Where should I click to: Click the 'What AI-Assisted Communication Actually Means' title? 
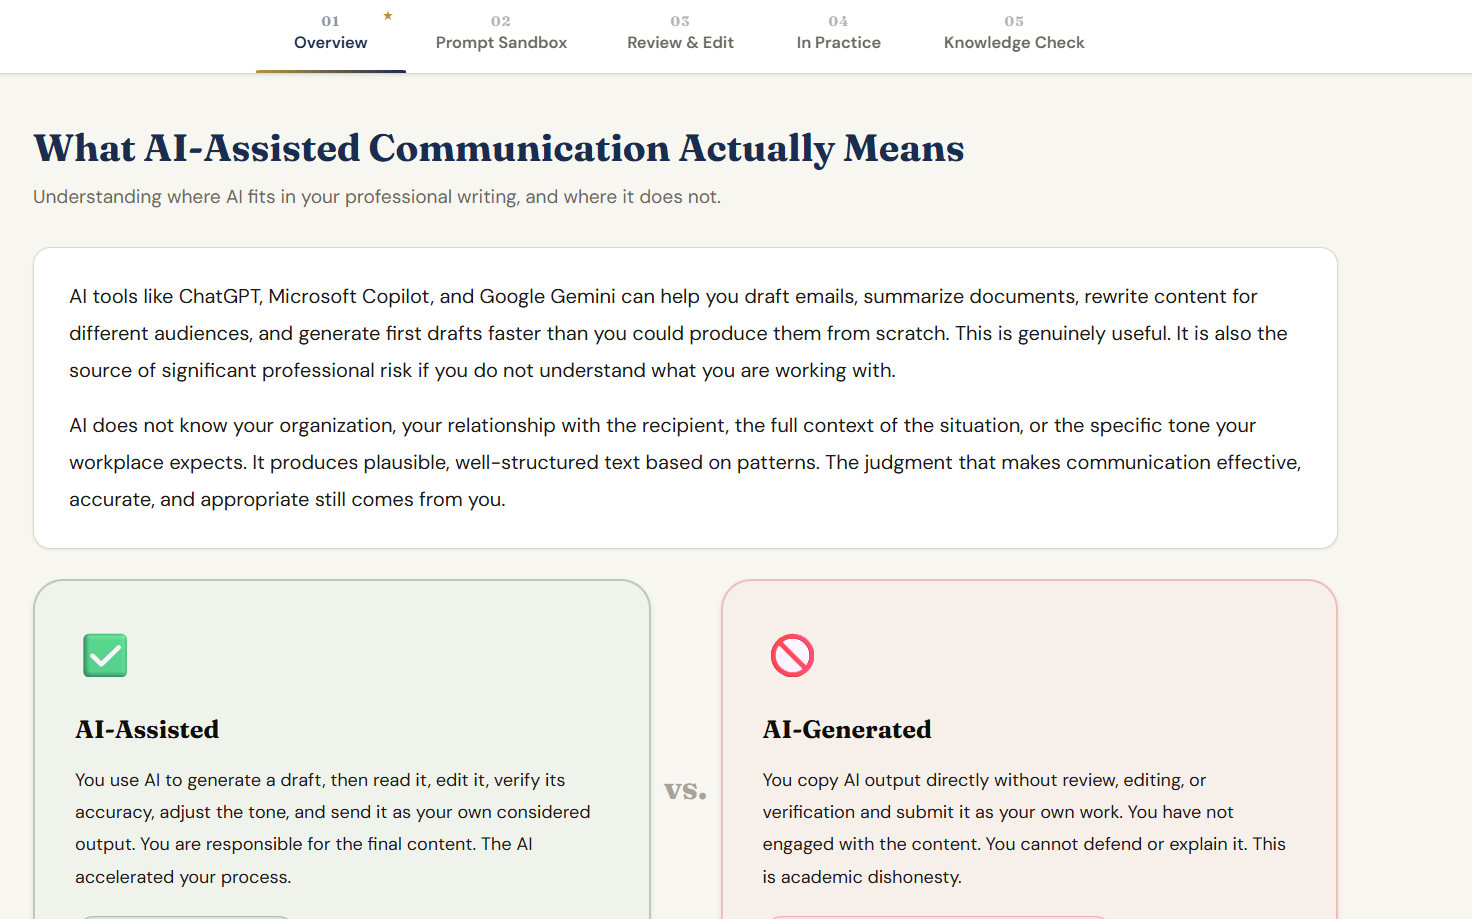pyautogui.click(x=499, y=148)
